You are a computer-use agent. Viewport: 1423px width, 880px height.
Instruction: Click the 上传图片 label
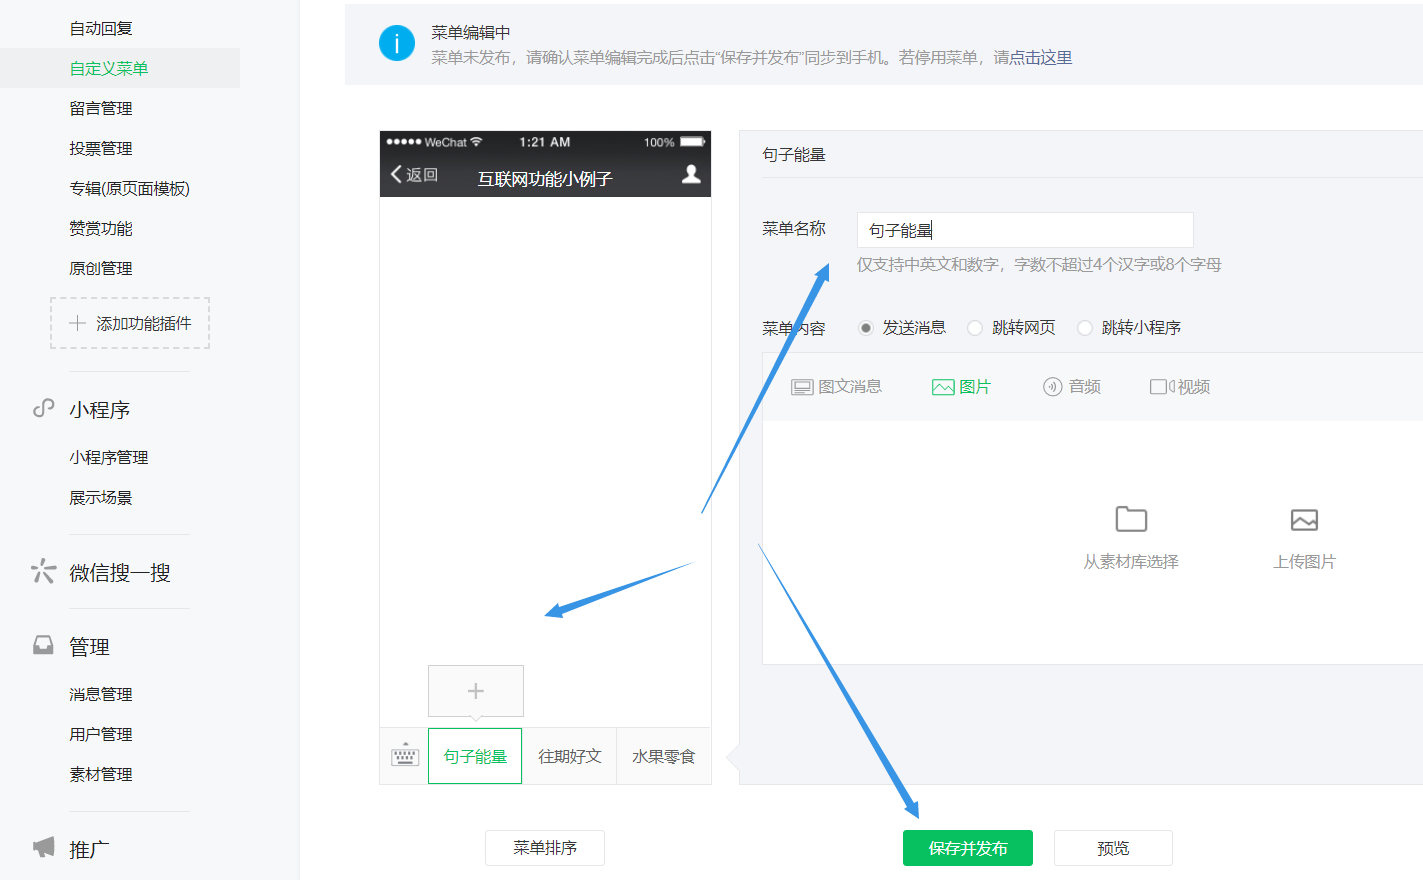(1304, 562)
